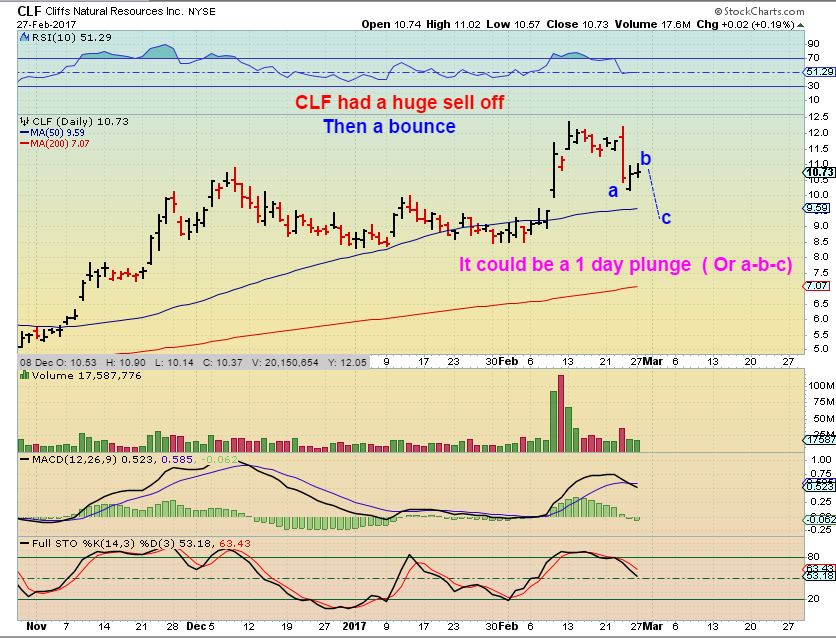This screenshot has width=836, height=638.
Task: Click the Close 10.73 value in the header
Action: 577,25
